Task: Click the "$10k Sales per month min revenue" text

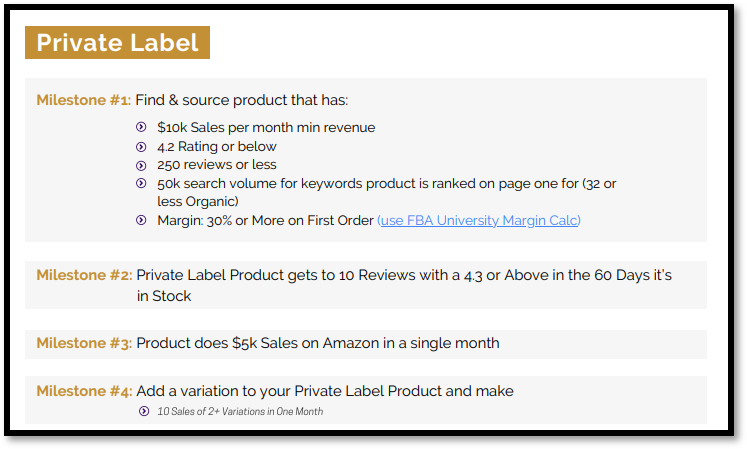Action: [266, 127]
